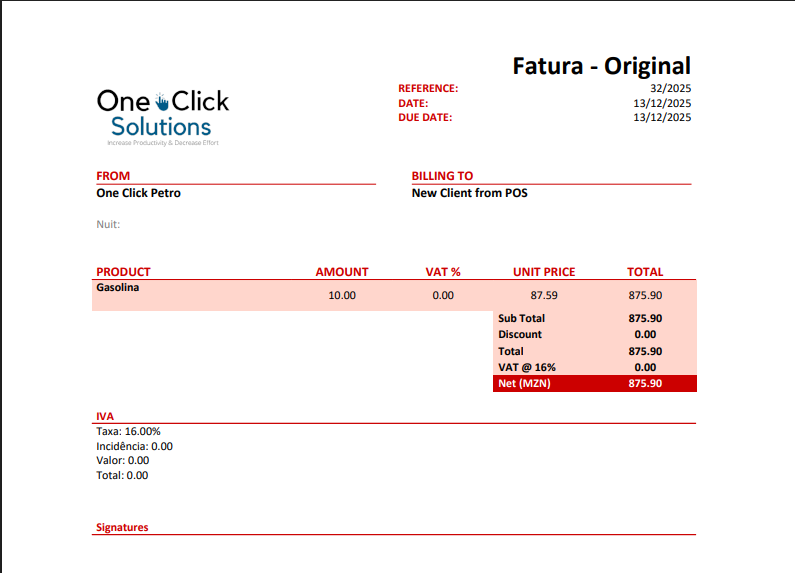
Task: Click the Signatures heading
Action: 122,527
